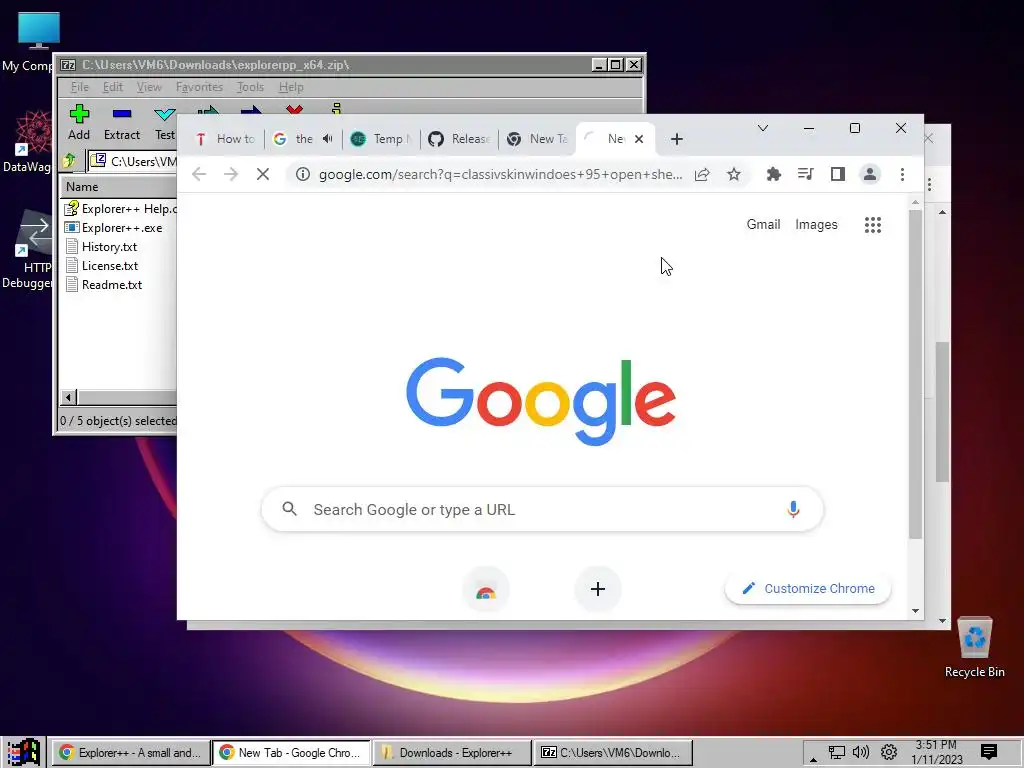Select Explorer++.exe in 7-Zip list
The image size is (1024, 768).
(x=114, y=228)
